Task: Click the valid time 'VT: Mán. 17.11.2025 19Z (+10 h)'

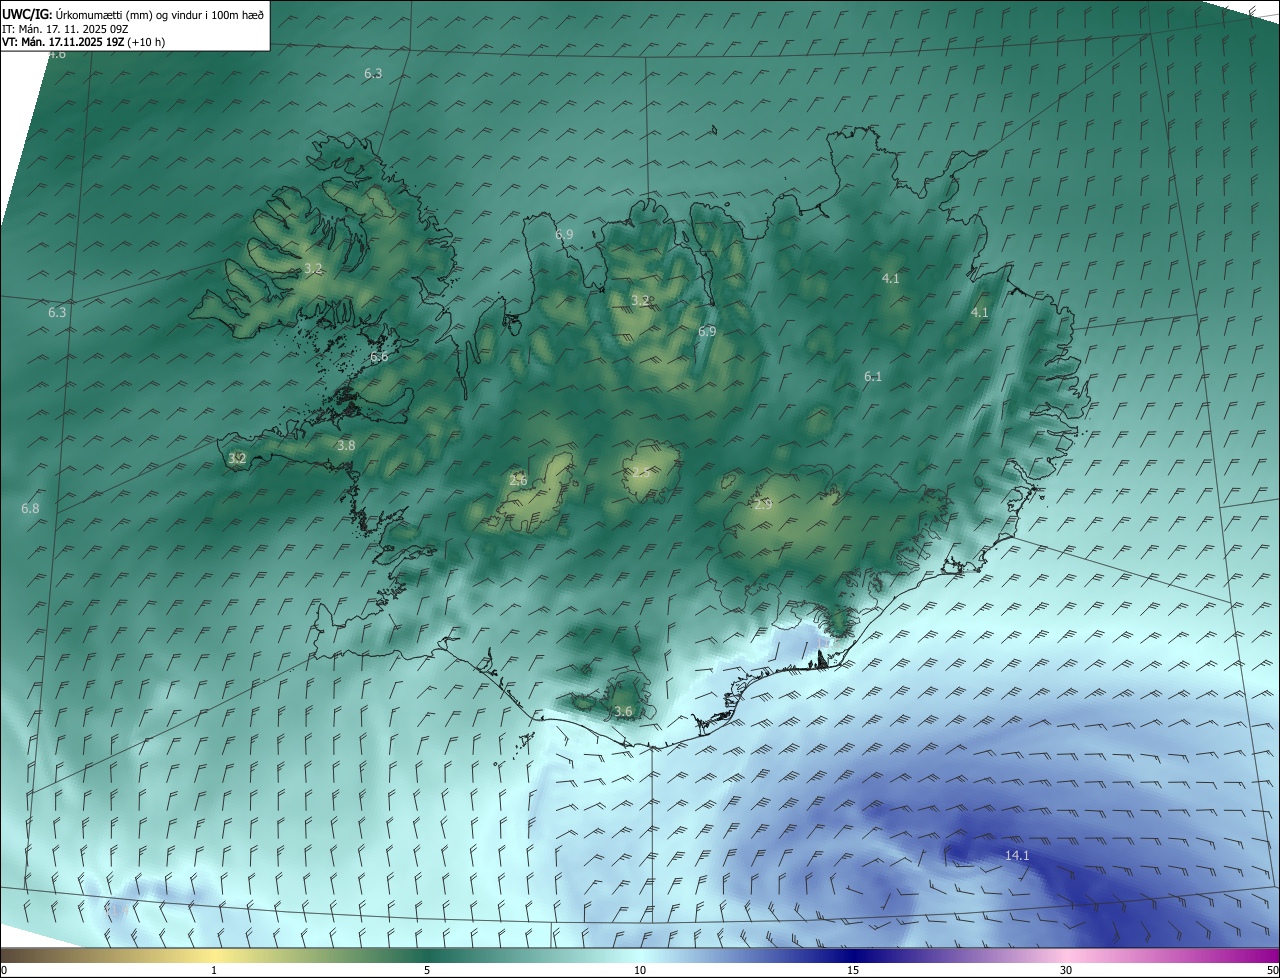Action: click(x=84, y=42)
